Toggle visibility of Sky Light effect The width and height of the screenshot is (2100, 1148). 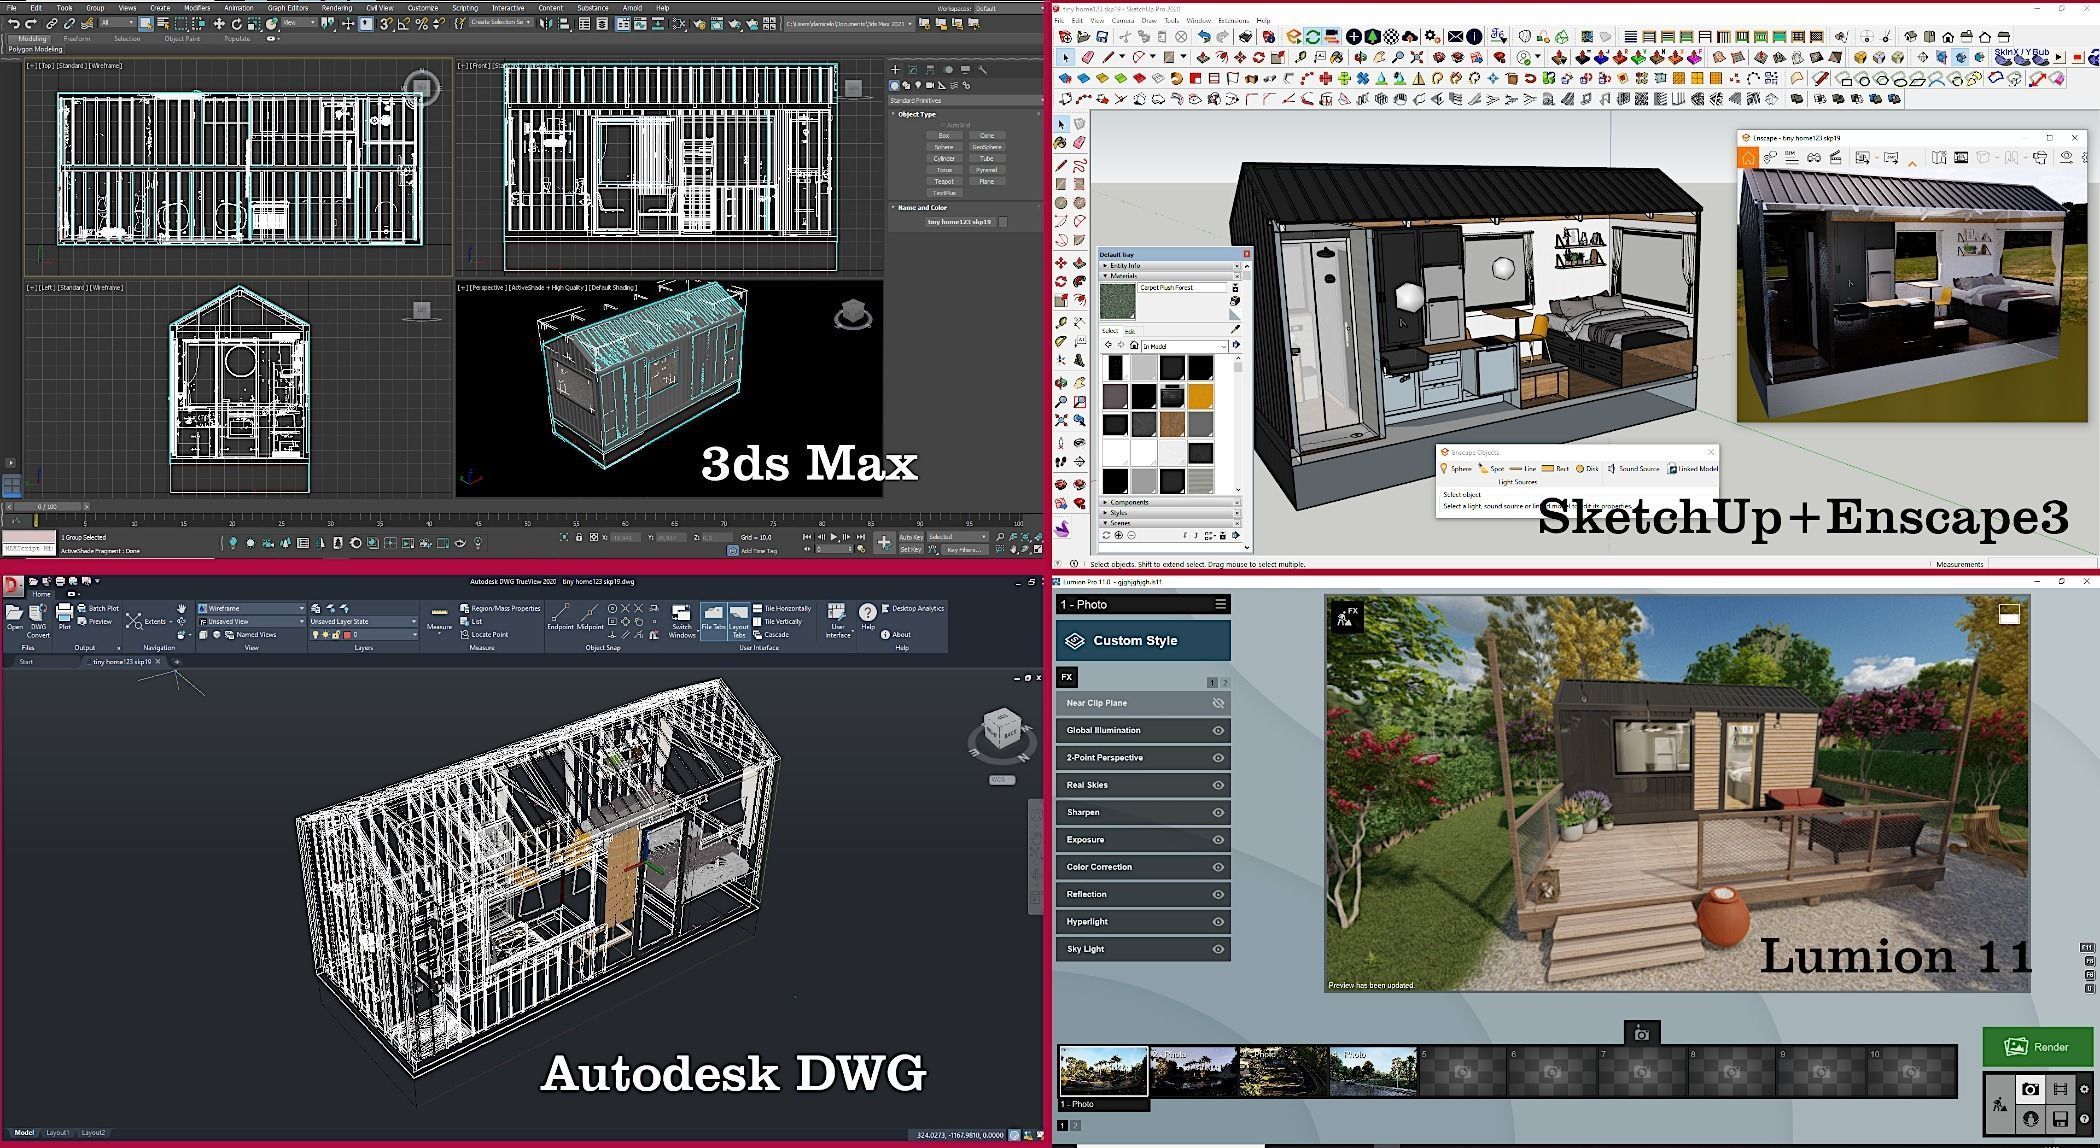(x=1218, y=949)
